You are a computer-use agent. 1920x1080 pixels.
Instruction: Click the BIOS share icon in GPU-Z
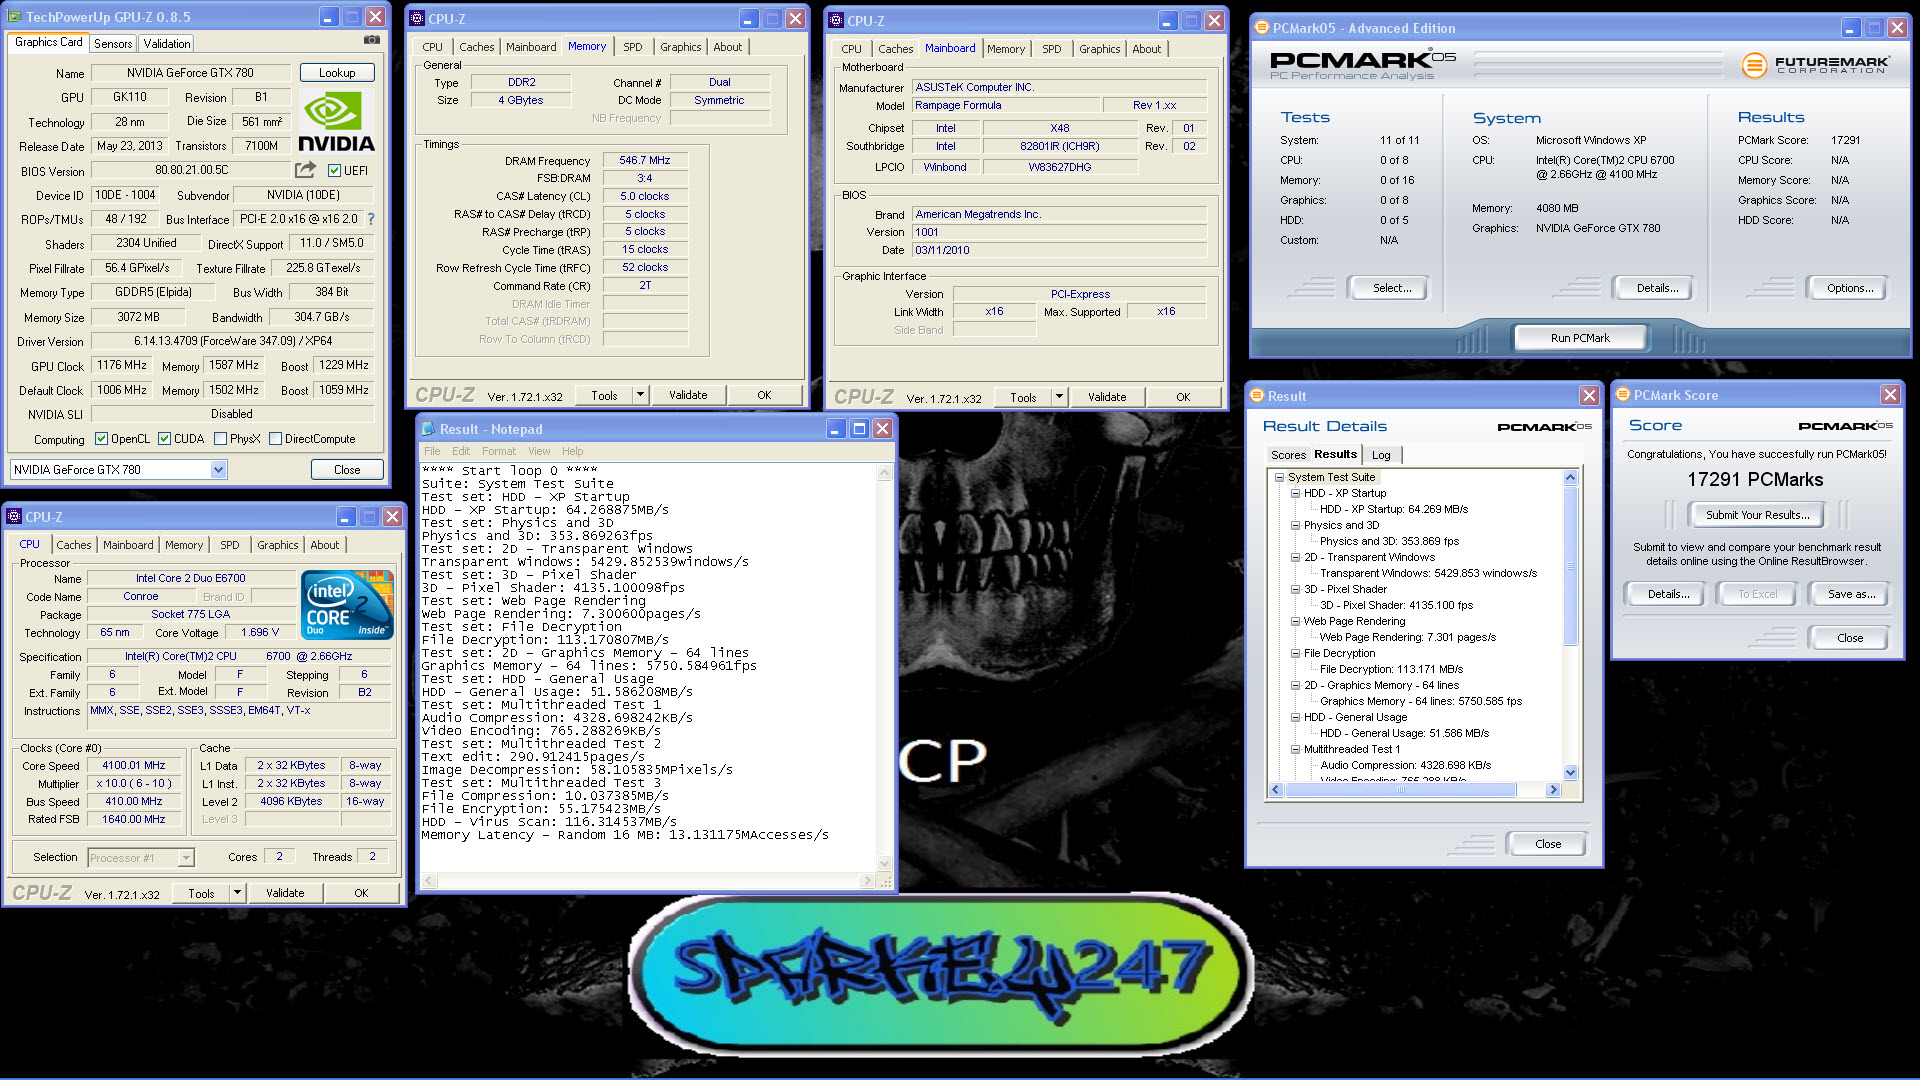tap(306, 170)
